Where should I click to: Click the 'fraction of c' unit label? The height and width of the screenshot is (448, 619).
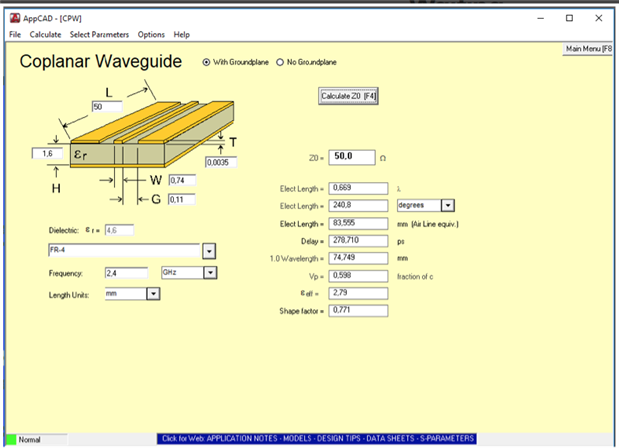[415, 277]
